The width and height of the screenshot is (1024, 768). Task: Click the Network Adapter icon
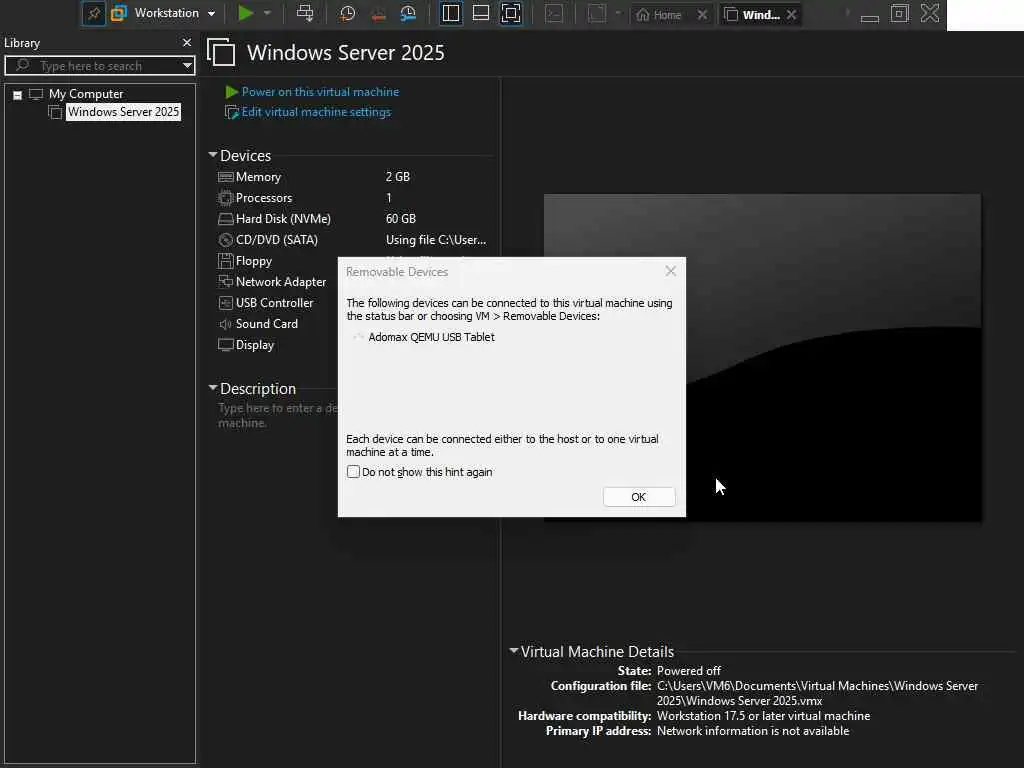click(x=225, y=281)
